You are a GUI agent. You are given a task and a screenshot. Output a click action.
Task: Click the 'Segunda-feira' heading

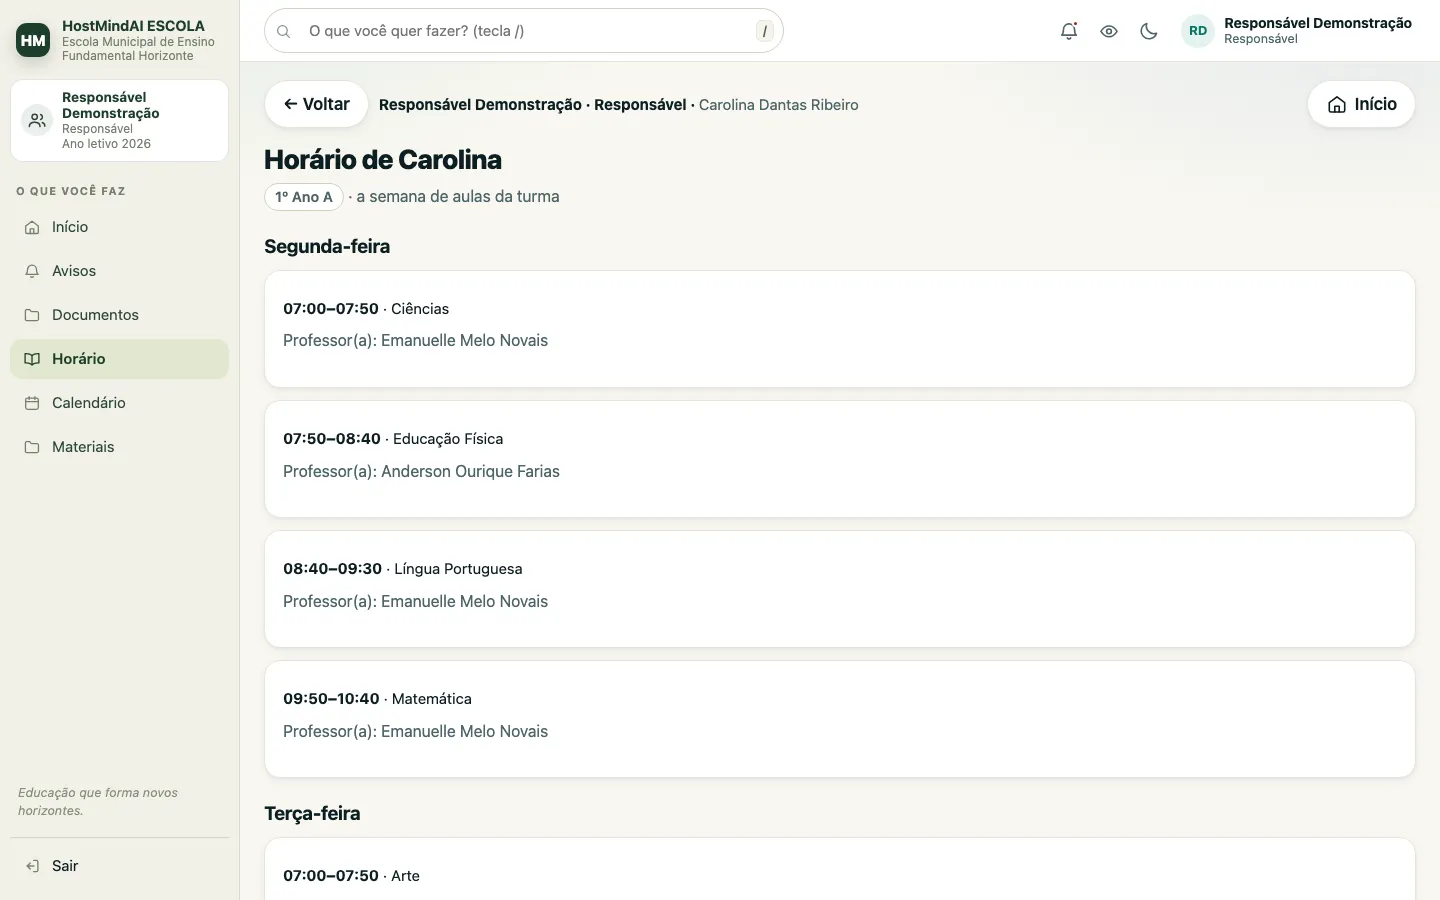[x=327, y=247]
